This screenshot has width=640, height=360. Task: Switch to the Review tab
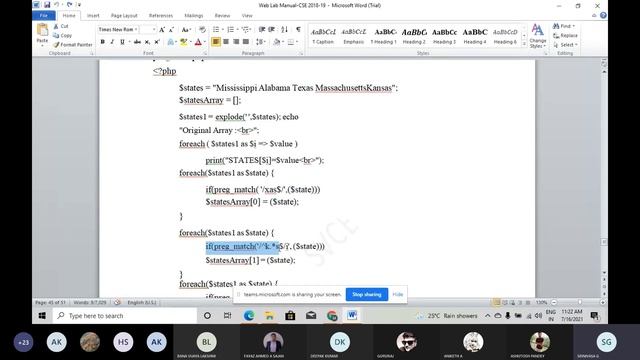(222, 16)
